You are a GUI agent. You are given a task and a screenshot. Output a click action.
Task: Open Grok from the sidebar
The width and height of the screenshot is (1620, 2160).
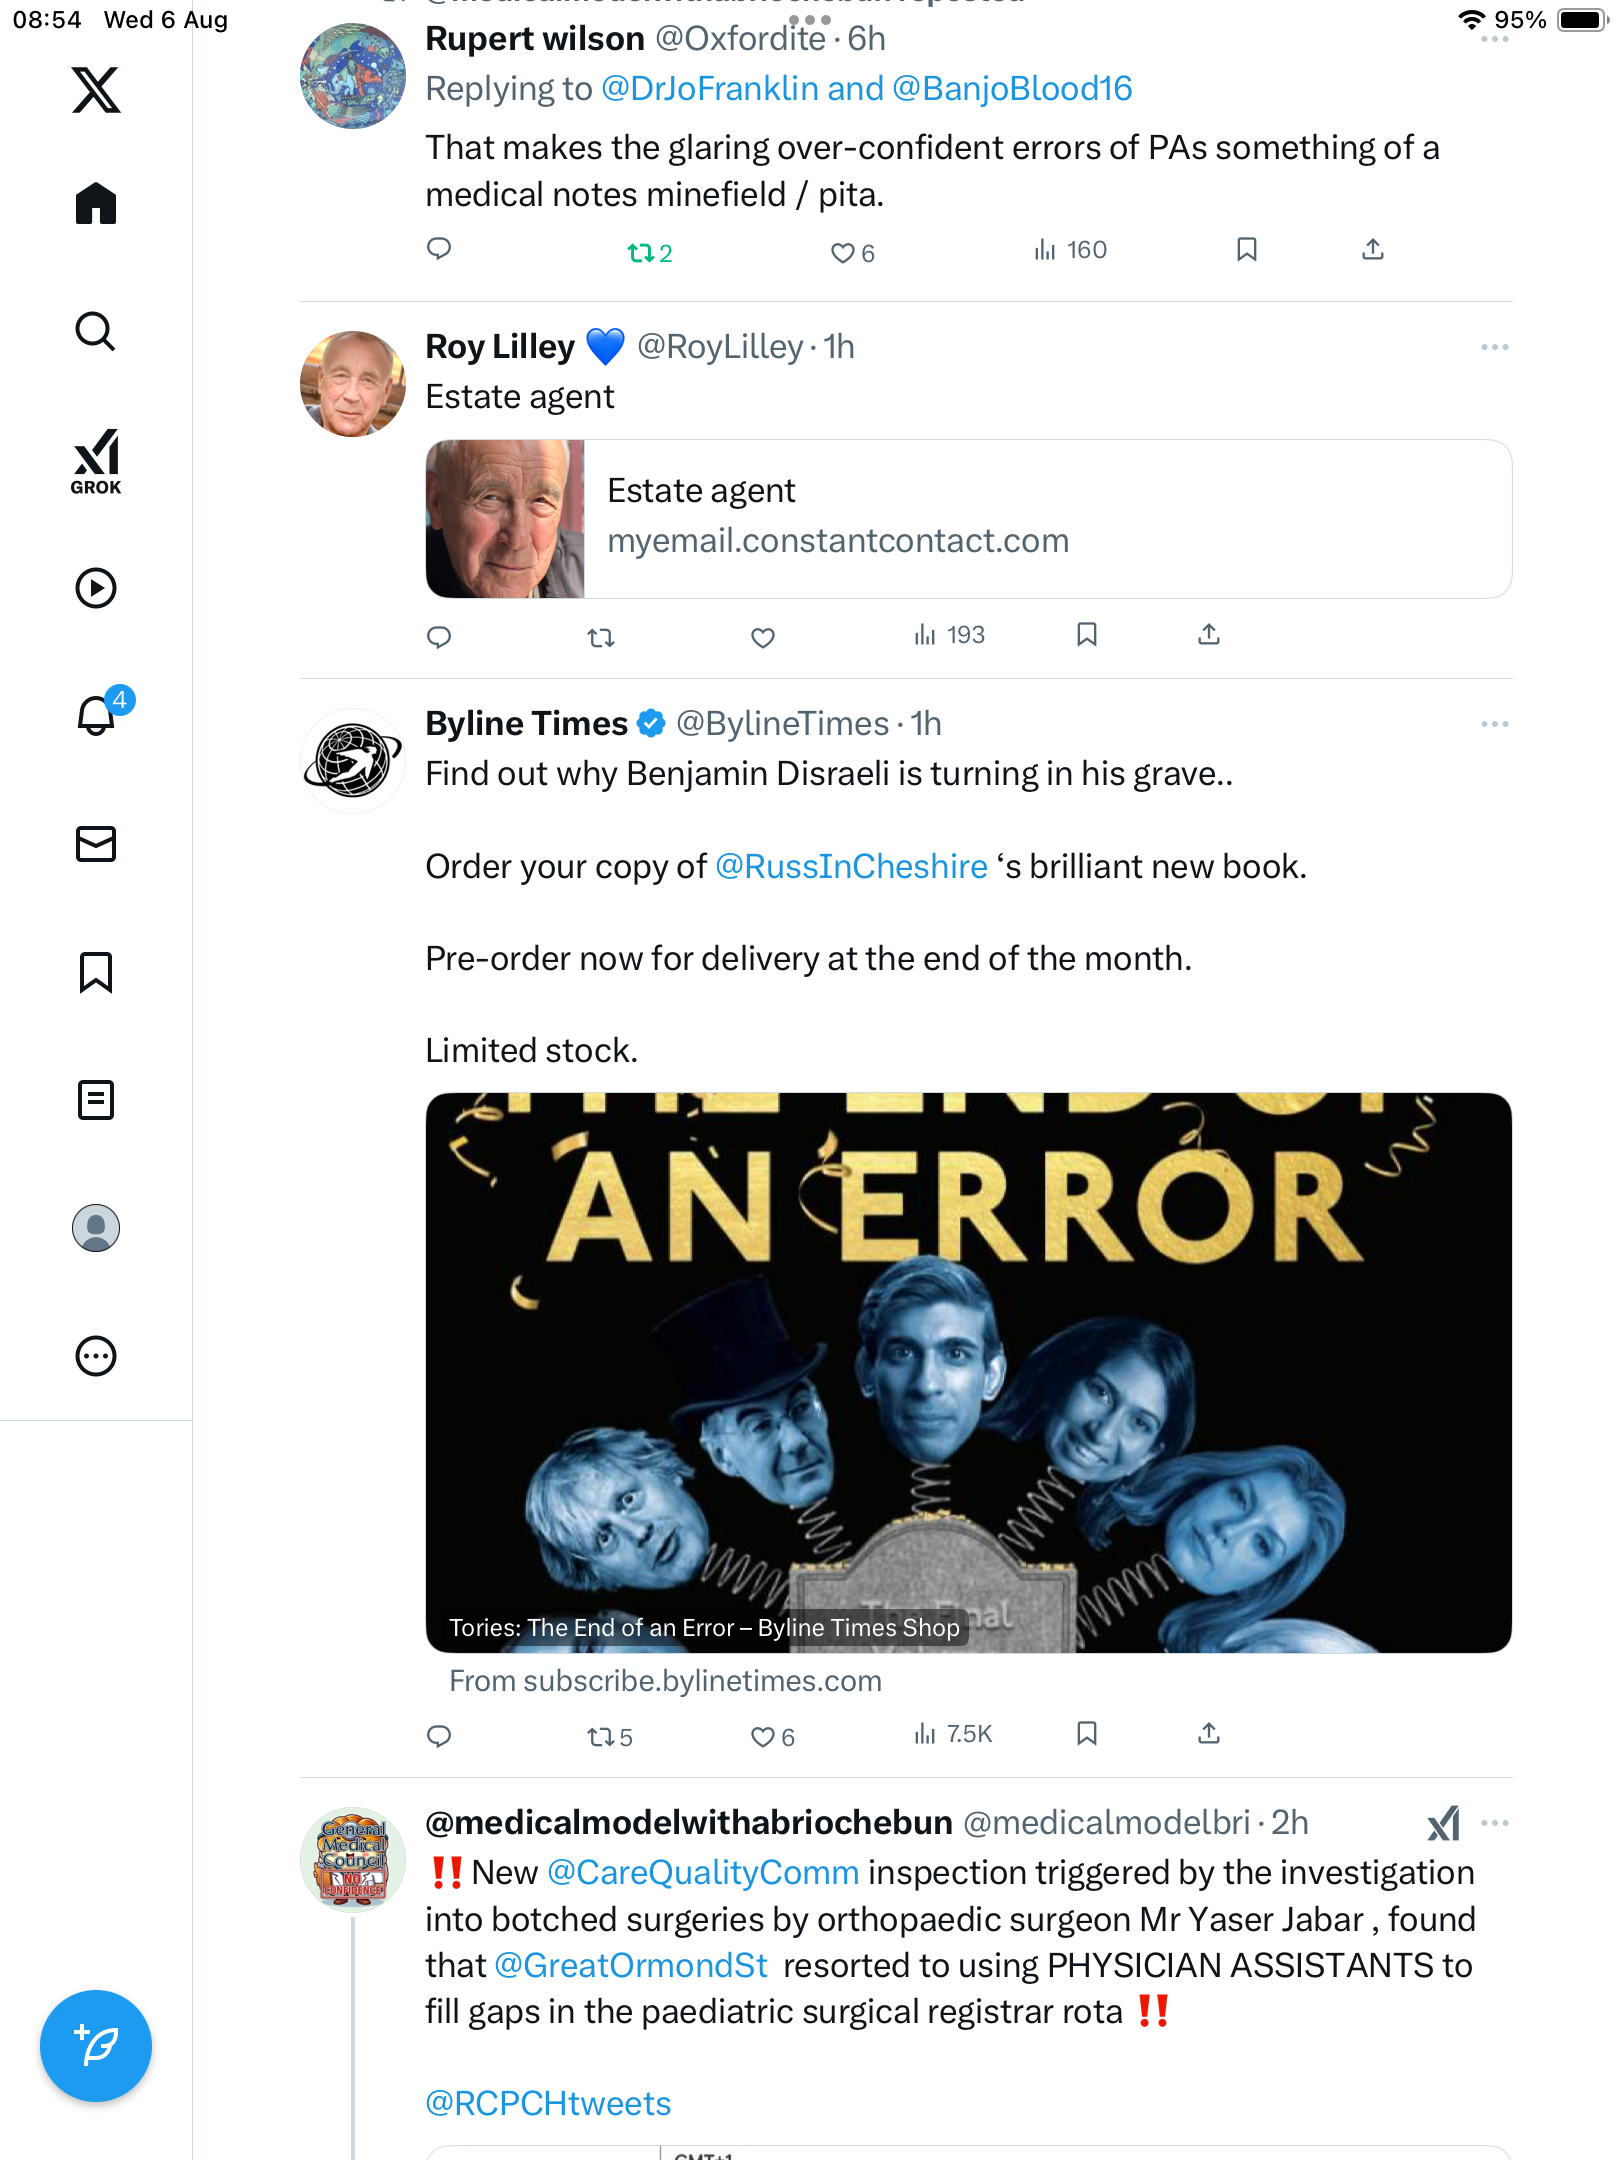96,461
